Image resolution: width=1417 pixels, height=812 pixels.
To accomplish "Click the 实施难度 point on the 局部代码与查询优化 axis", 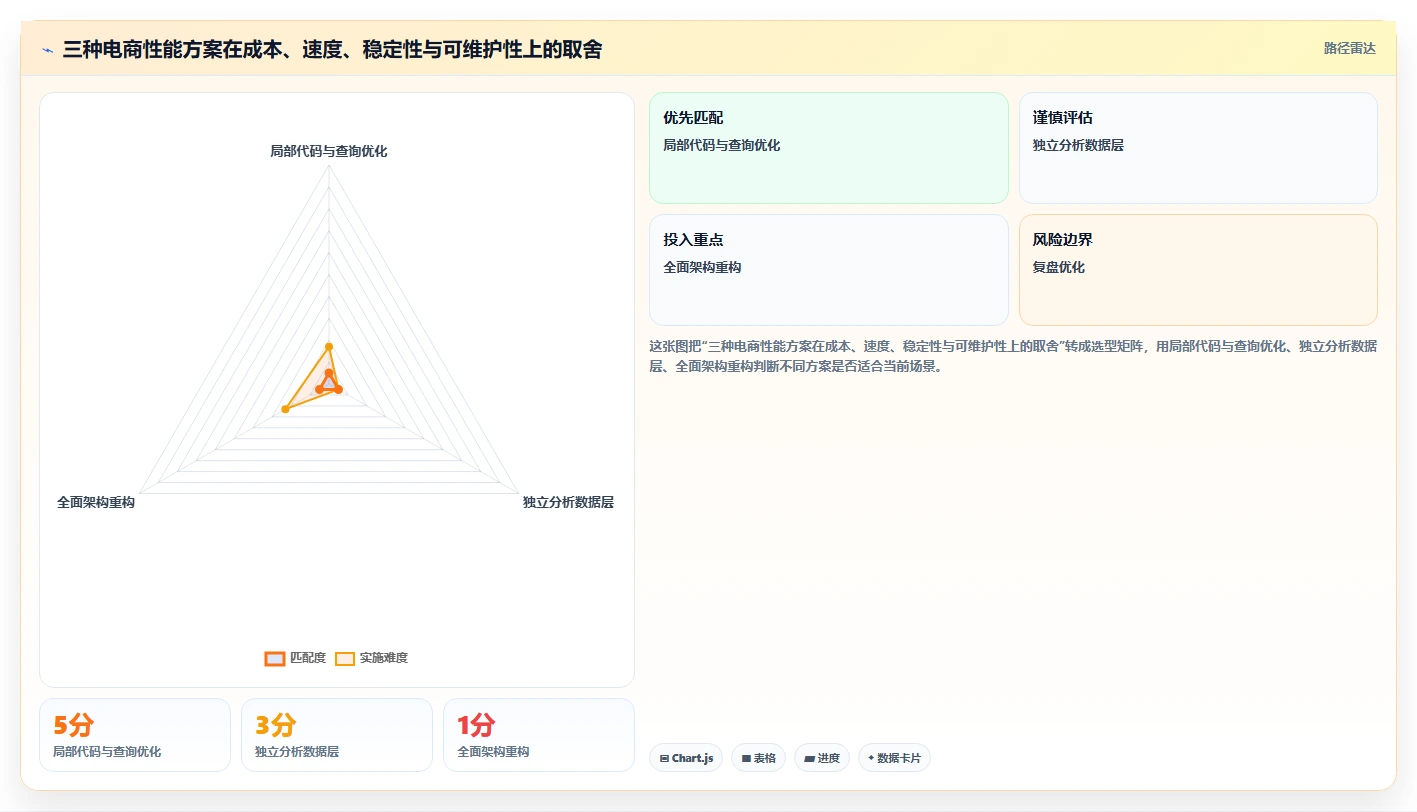I will pyautogui.click(x=329, y=346).
